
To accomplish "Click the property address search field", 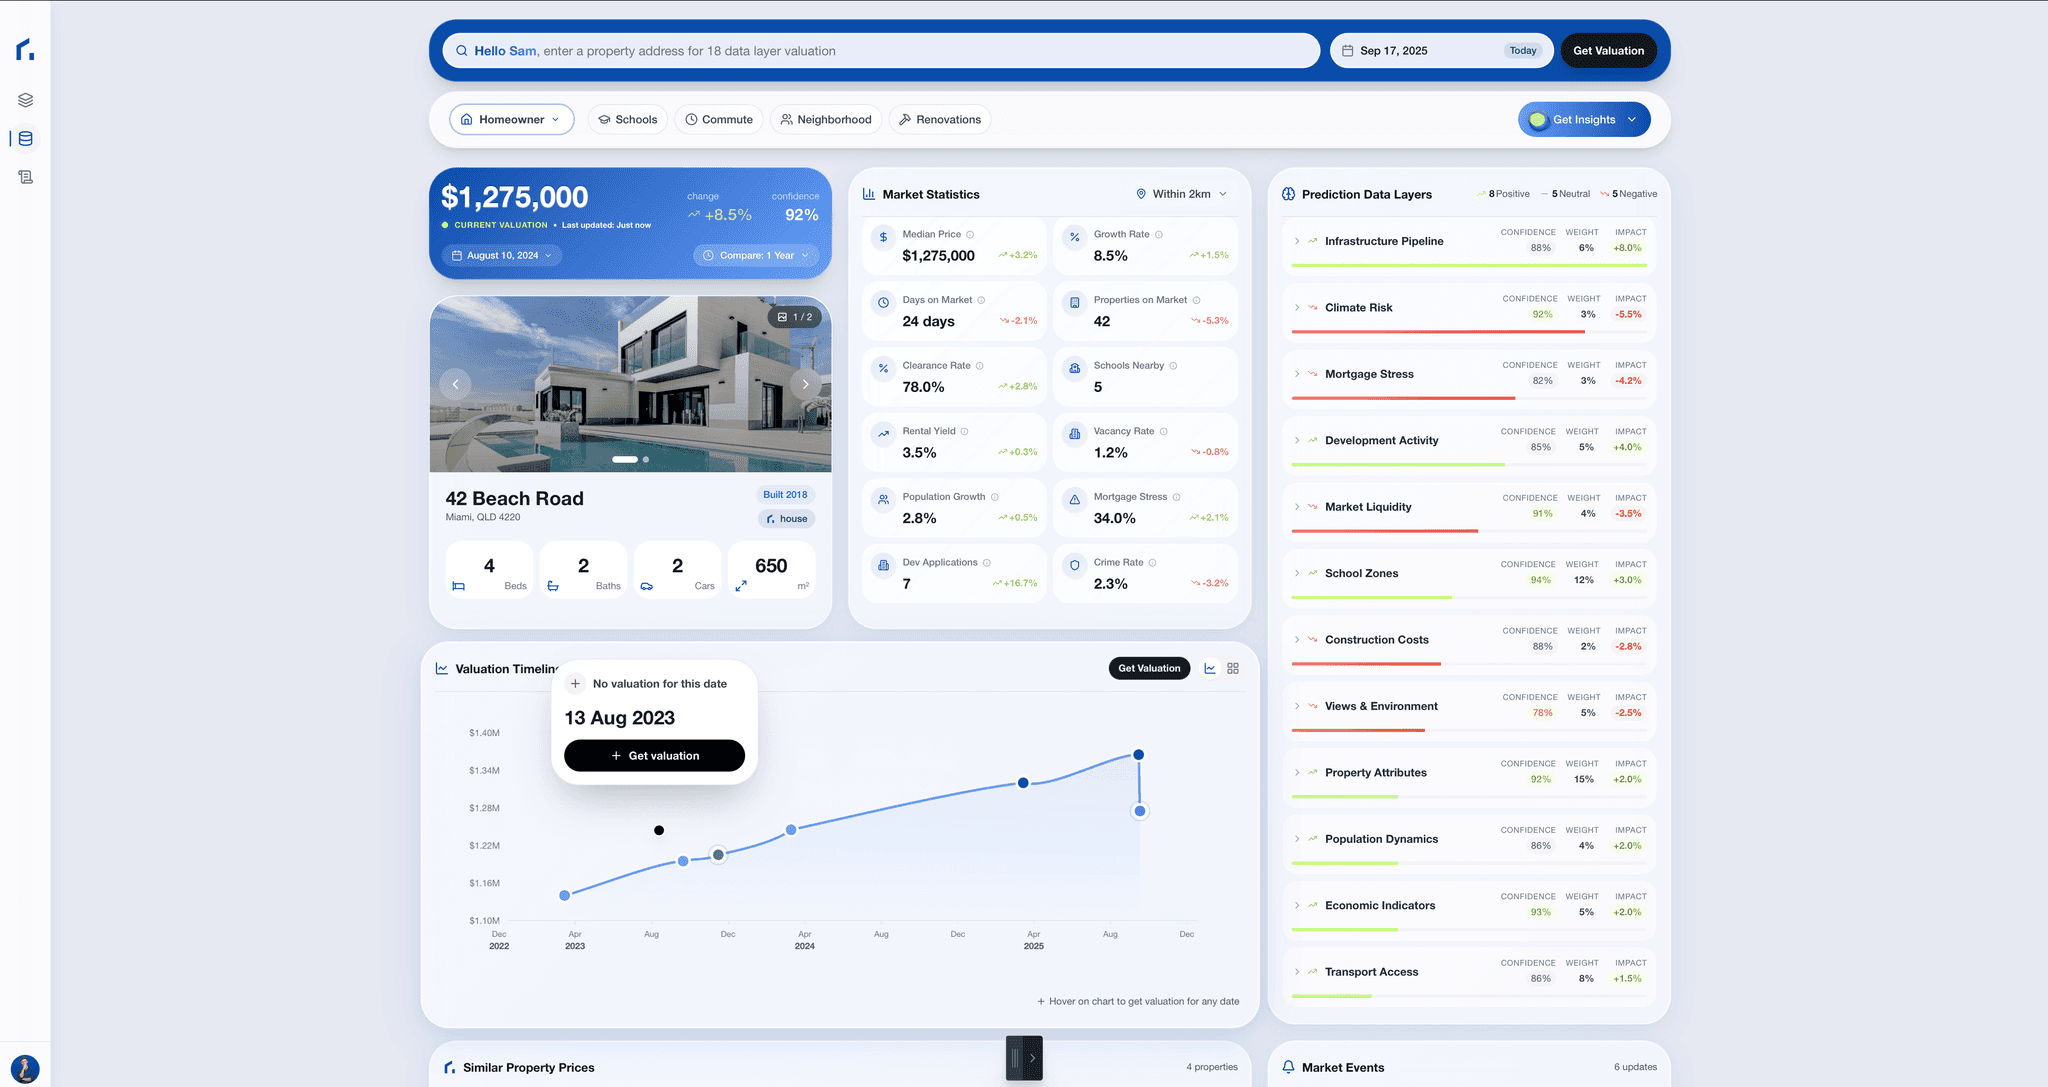I will 880,51.
